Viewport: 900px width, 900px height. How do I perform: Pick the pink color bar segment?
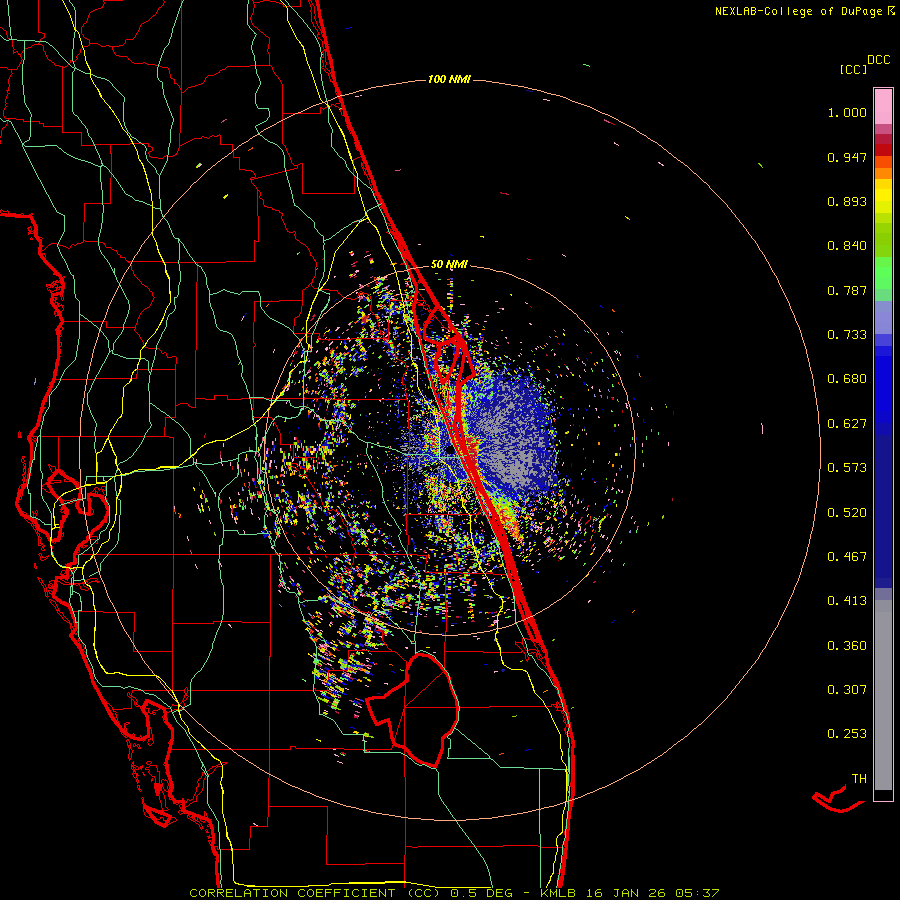point(883,106)
